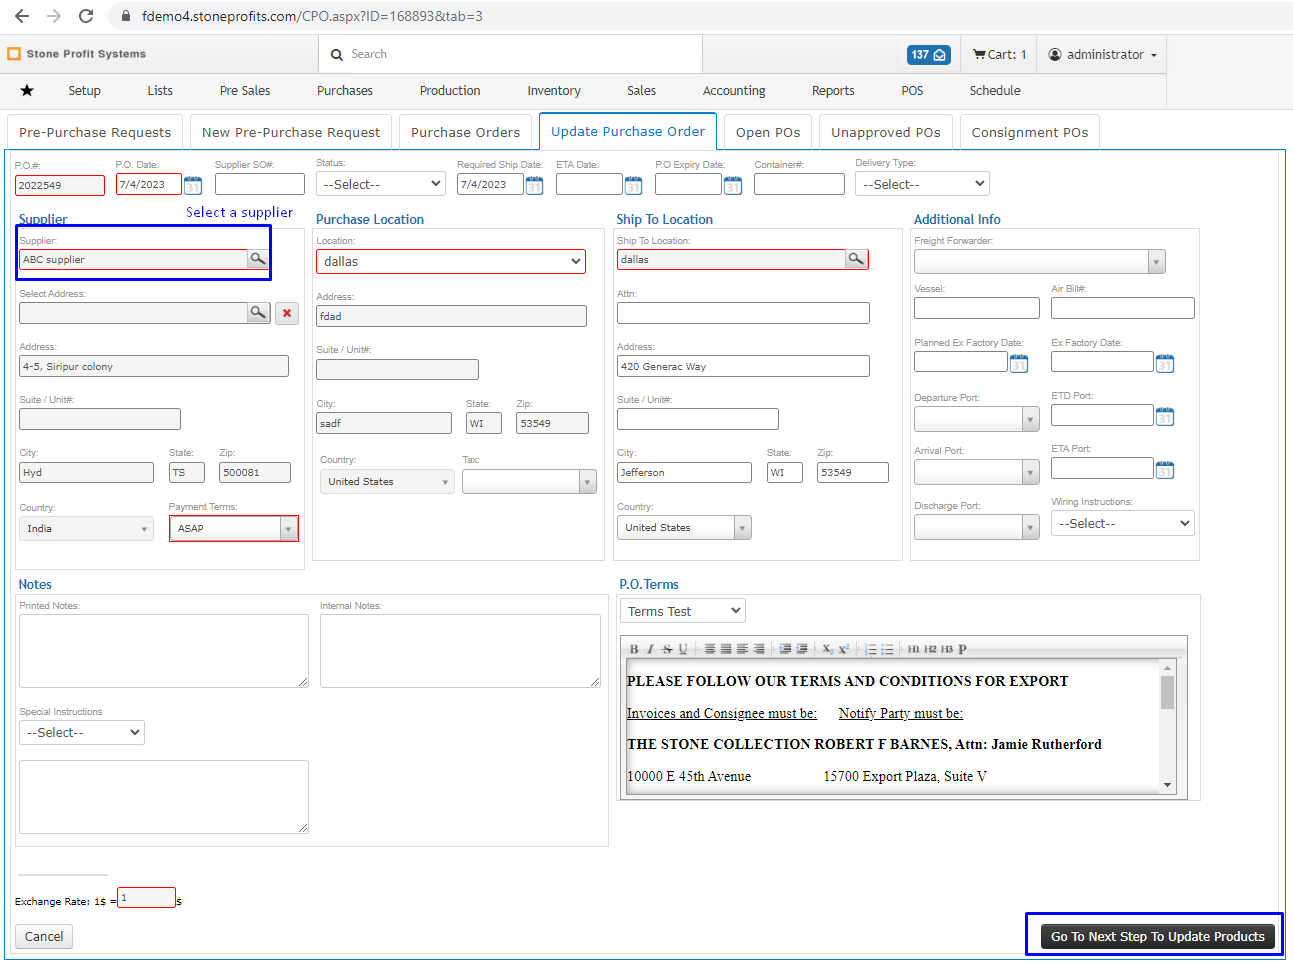The height and width of the screenshot is (969, 1293).
Task: Open calendar for Required Ship Date
Action: [x=534, y=185]
